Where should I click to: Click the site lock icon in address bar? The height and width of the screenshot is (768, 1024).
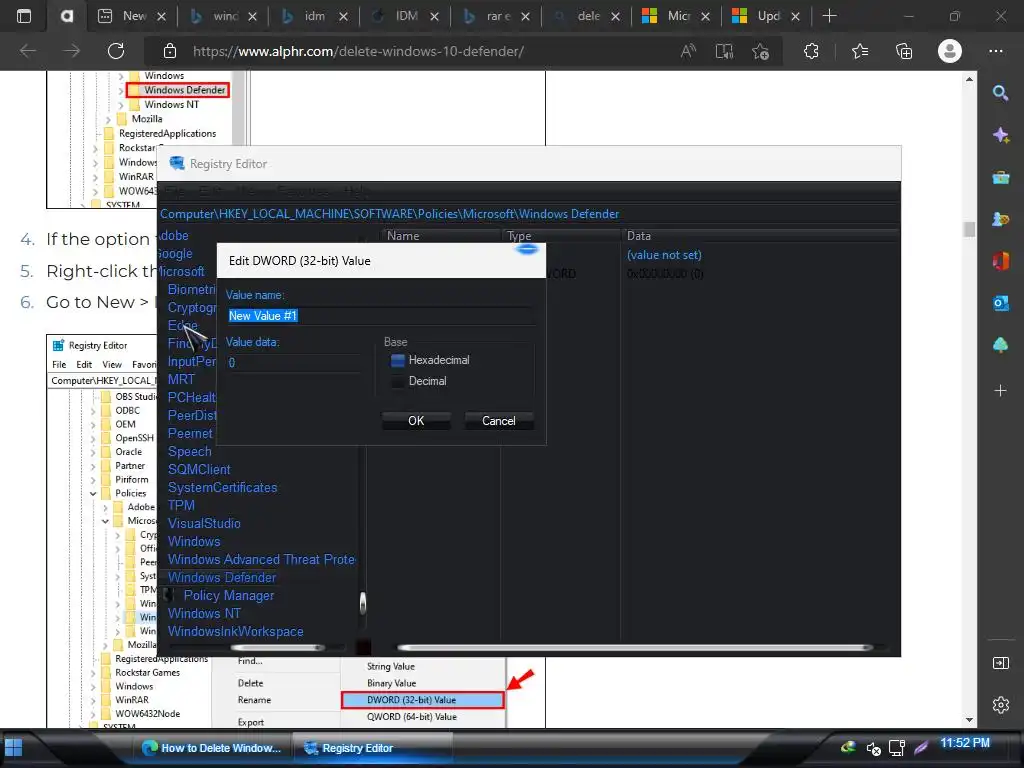tap(170, 51)
